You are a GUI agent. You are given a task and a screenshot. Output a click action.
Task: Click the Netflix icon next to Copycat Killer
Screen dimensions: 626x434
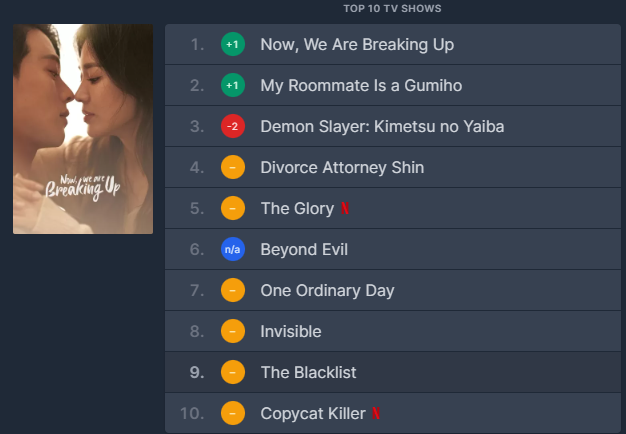pyautogui.click(x=375, y=413)
